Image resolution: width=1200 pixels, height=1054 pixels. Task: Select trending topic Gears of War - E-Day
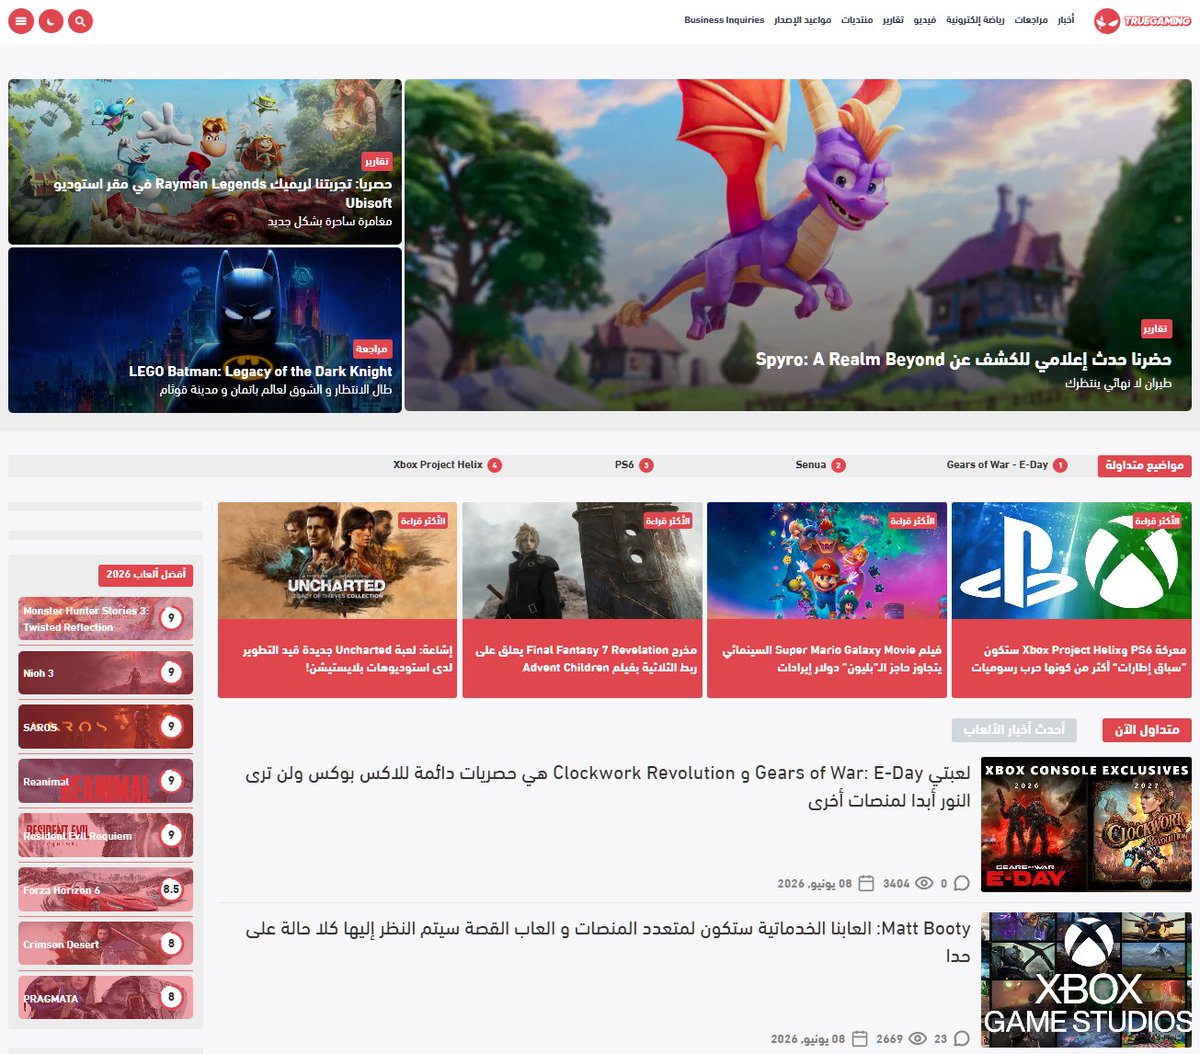point(1007,465)
